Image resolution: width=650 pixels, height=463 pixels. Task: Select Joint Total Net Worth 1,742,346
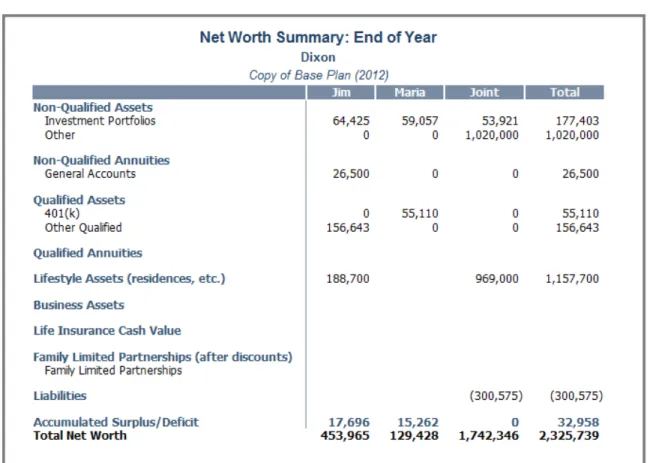[488, 436]
